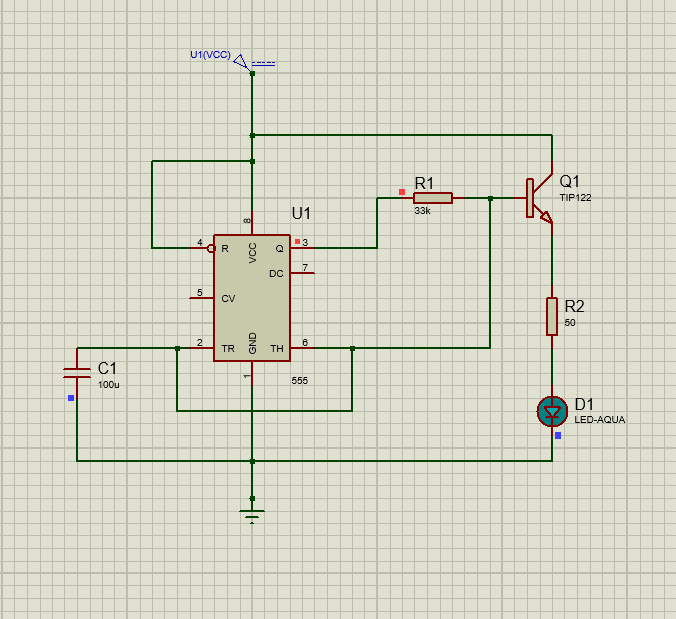Click the ground terminal symbol
This screenshot has height=619, width=676.
pyautogui.click(x=252, y=516)
